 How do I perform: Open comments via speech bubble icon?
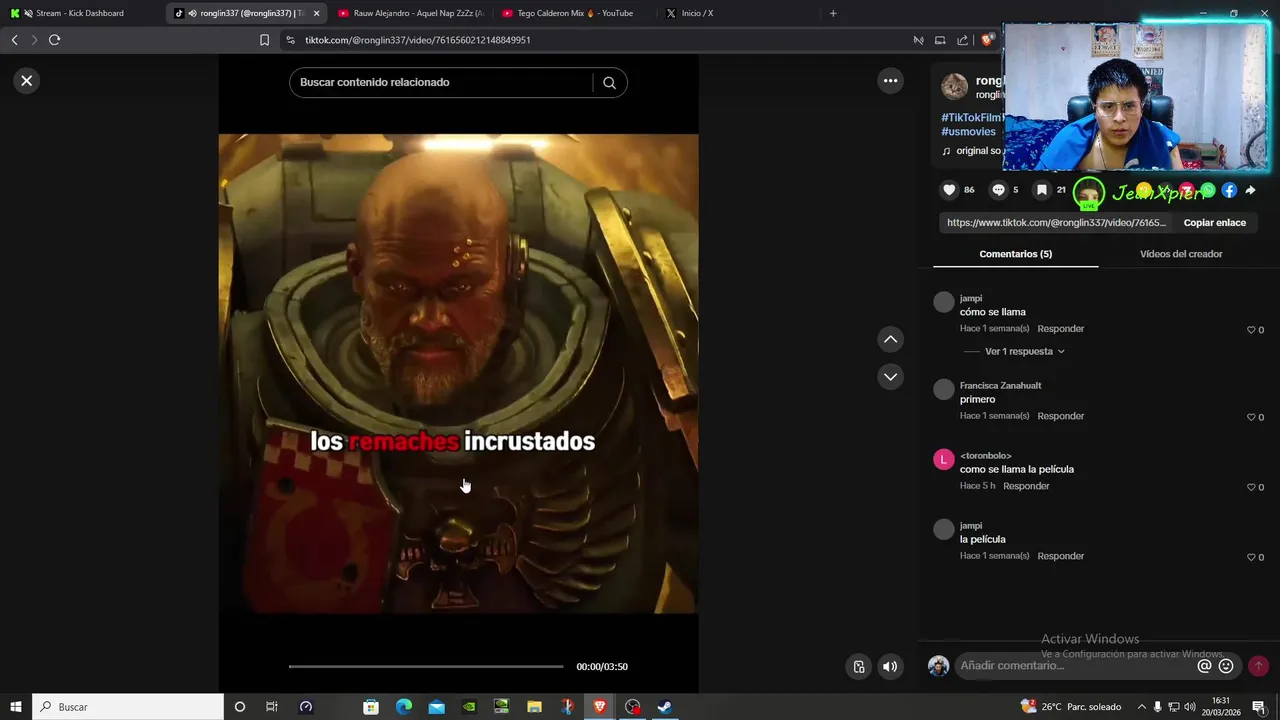click(x=998, y=190)
